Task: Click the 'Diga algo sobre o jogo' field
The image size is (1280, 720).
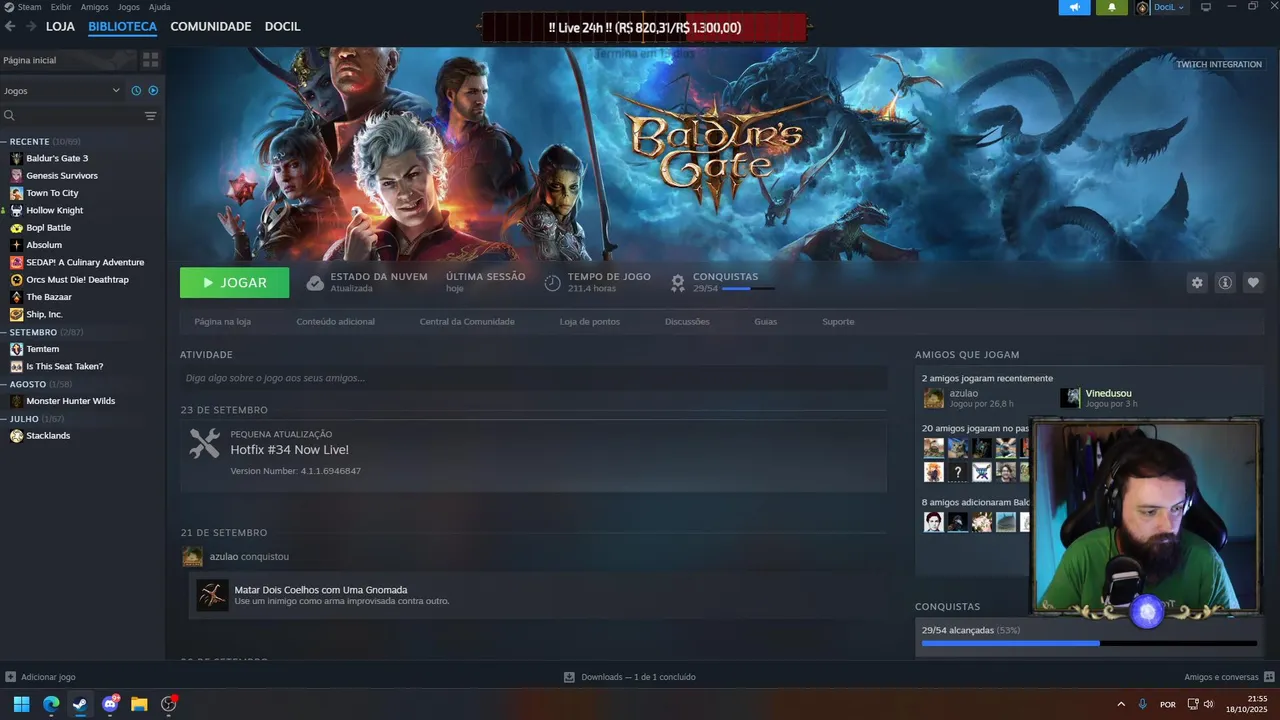Action: tap(533, 378)
